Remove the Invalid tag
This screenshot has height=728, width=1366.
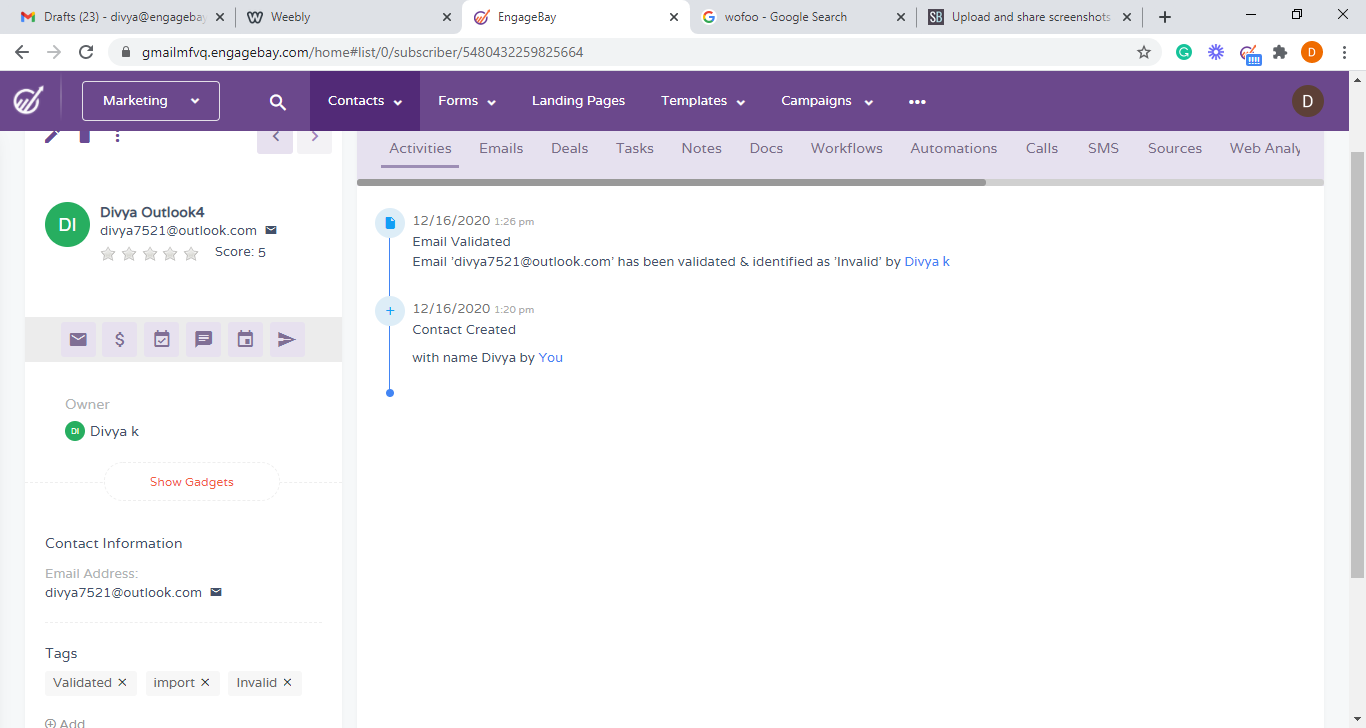[287, 682]
